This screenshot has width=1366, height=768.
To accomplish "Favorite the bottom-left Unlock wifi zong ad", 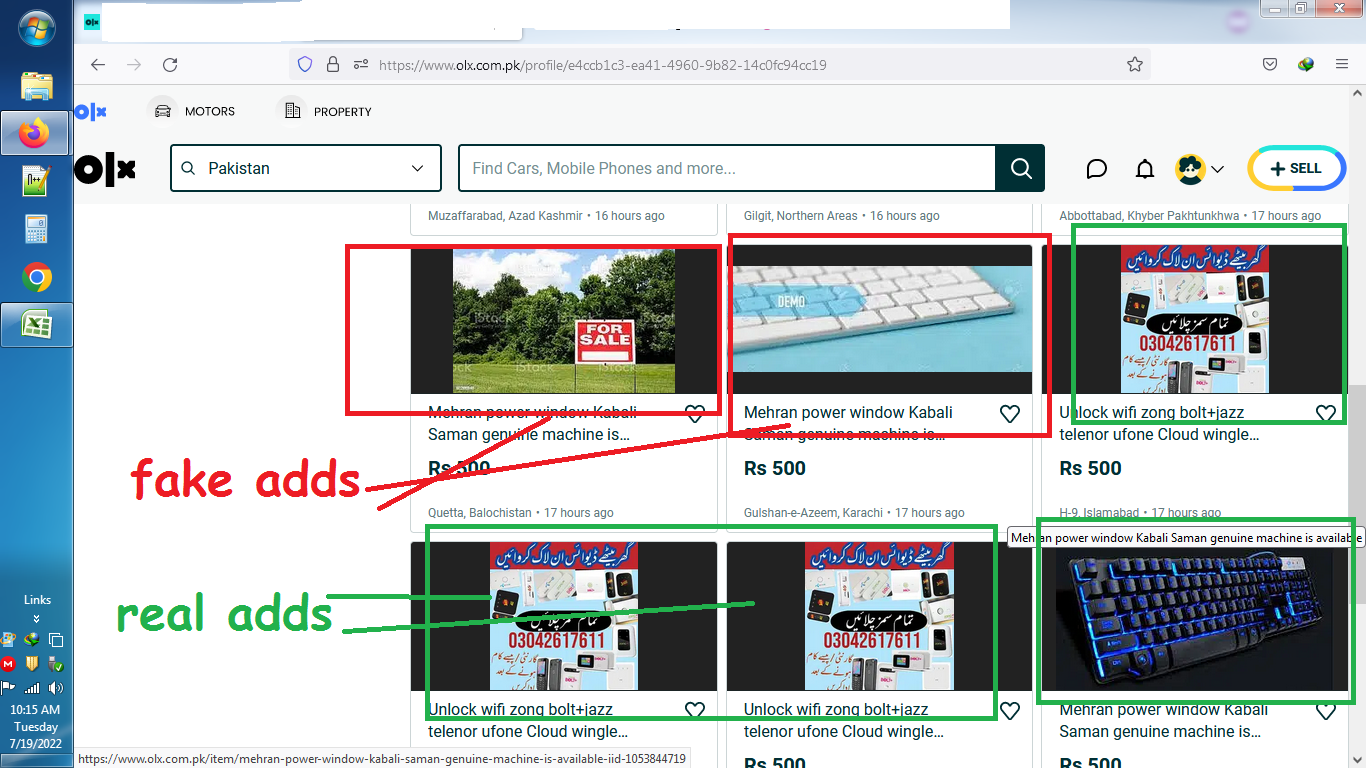I will click(694, 711).
